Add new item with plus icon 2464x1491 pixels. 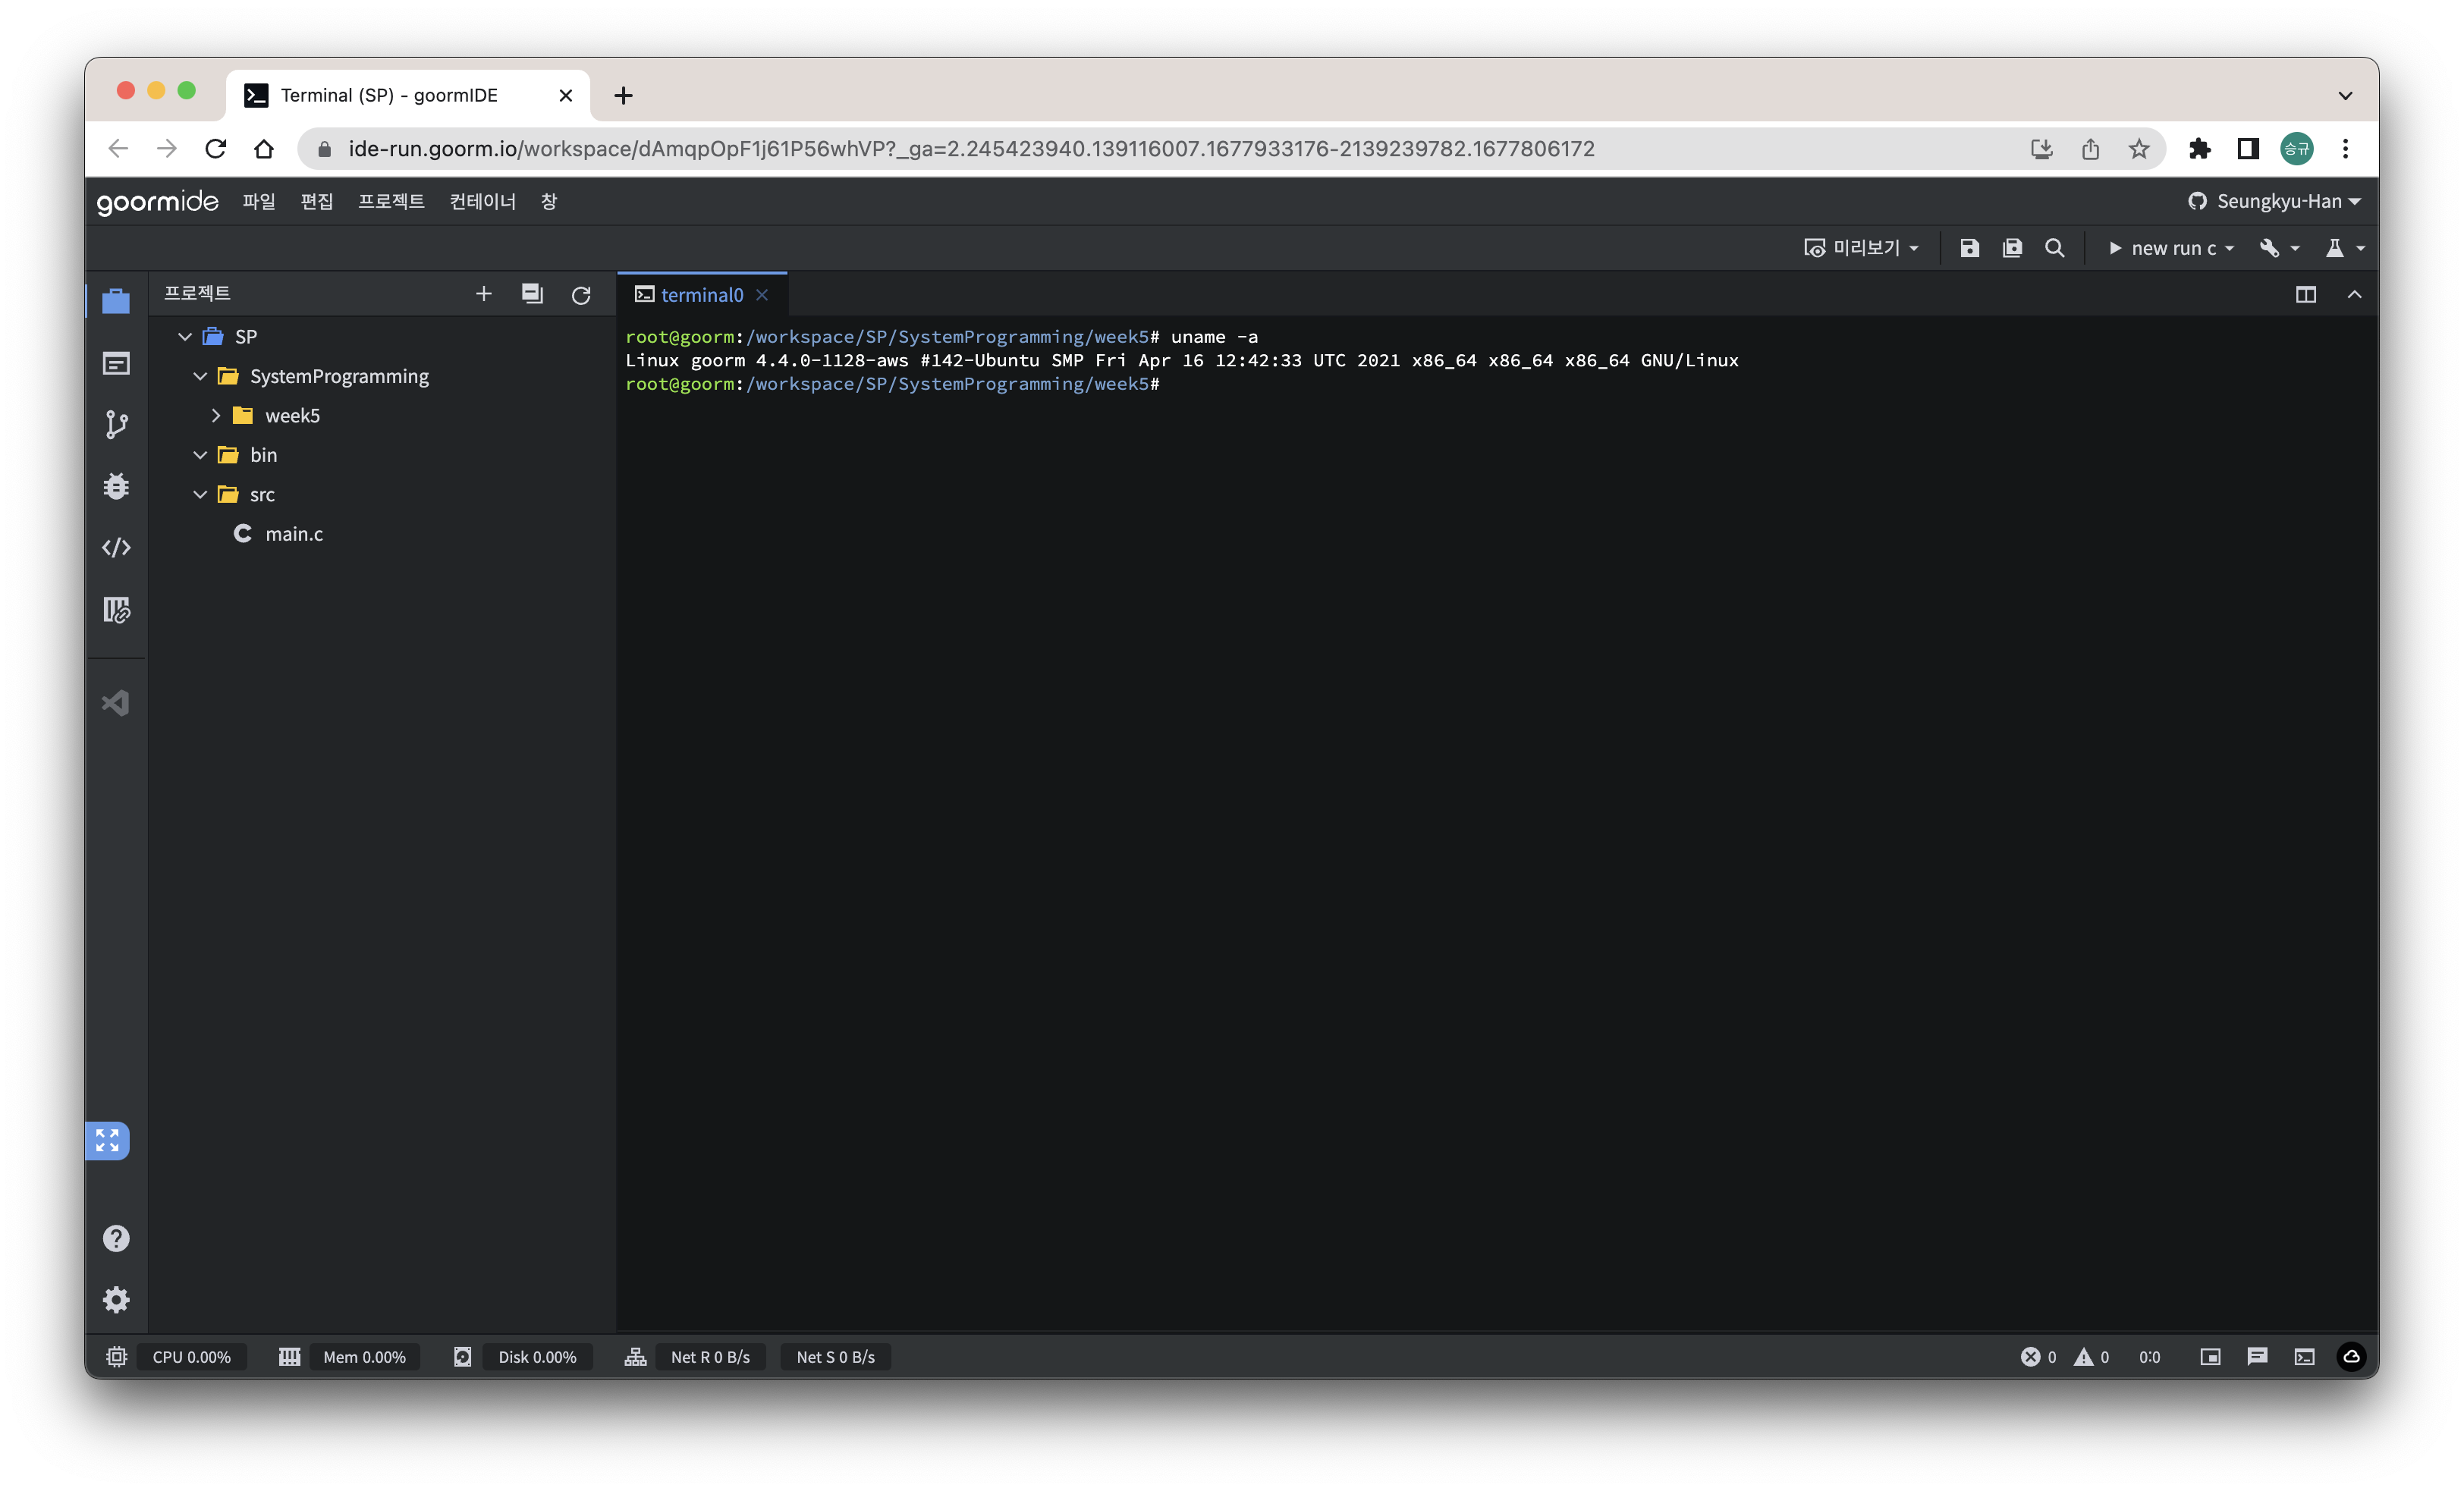(483, 294)
